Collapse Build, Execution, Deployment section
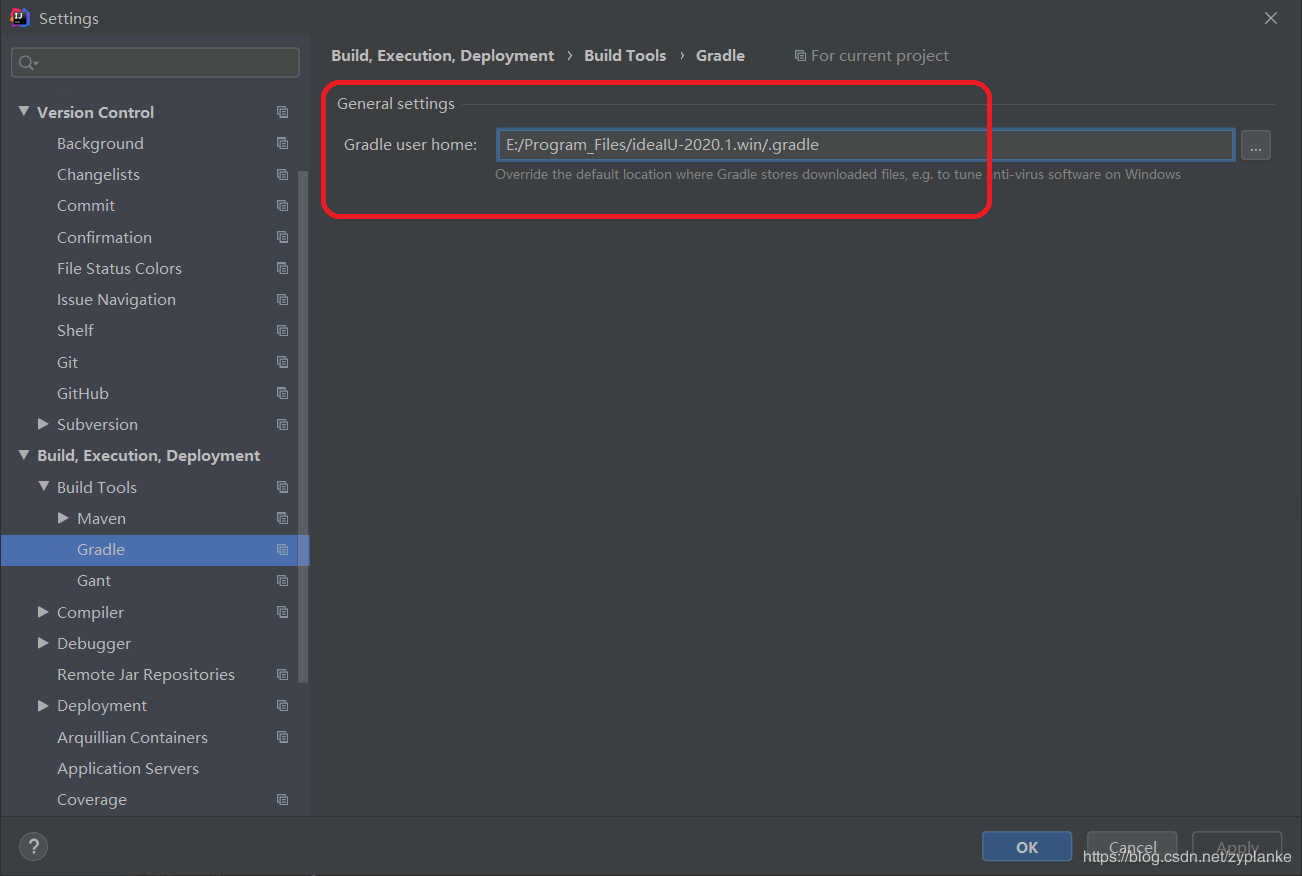 [x=24, y=455]
